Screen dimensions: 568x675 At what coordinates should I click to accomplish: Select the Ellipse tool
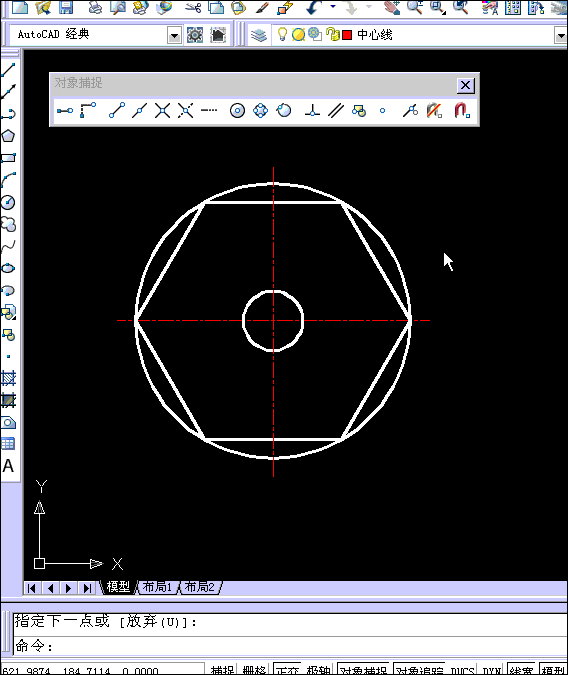[8, 268]
